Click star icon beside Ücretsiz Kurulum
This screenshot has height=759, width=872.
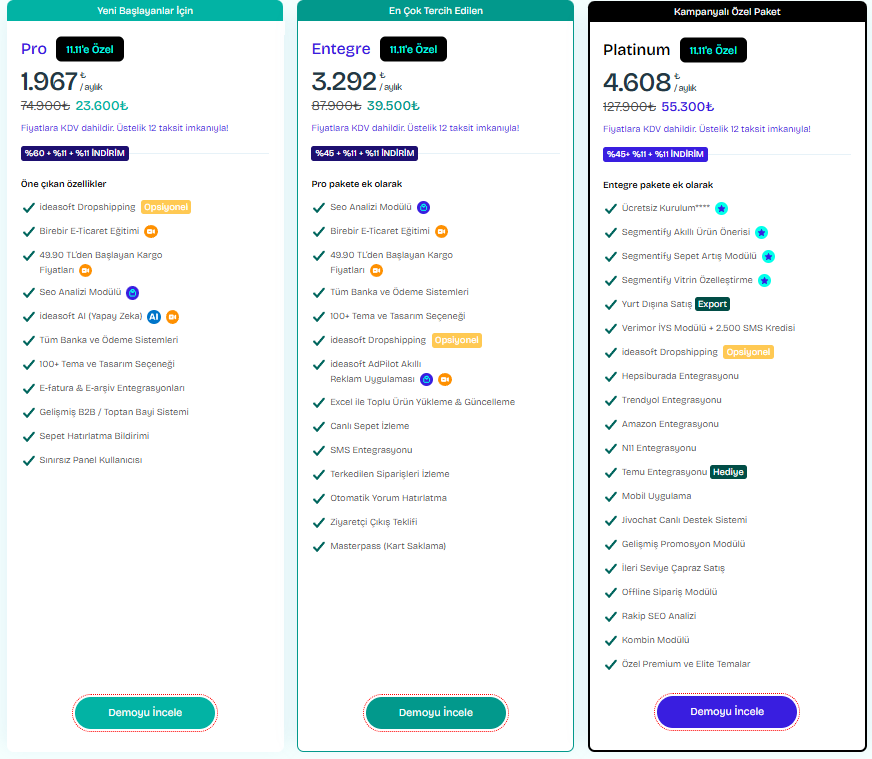point(721,208)
